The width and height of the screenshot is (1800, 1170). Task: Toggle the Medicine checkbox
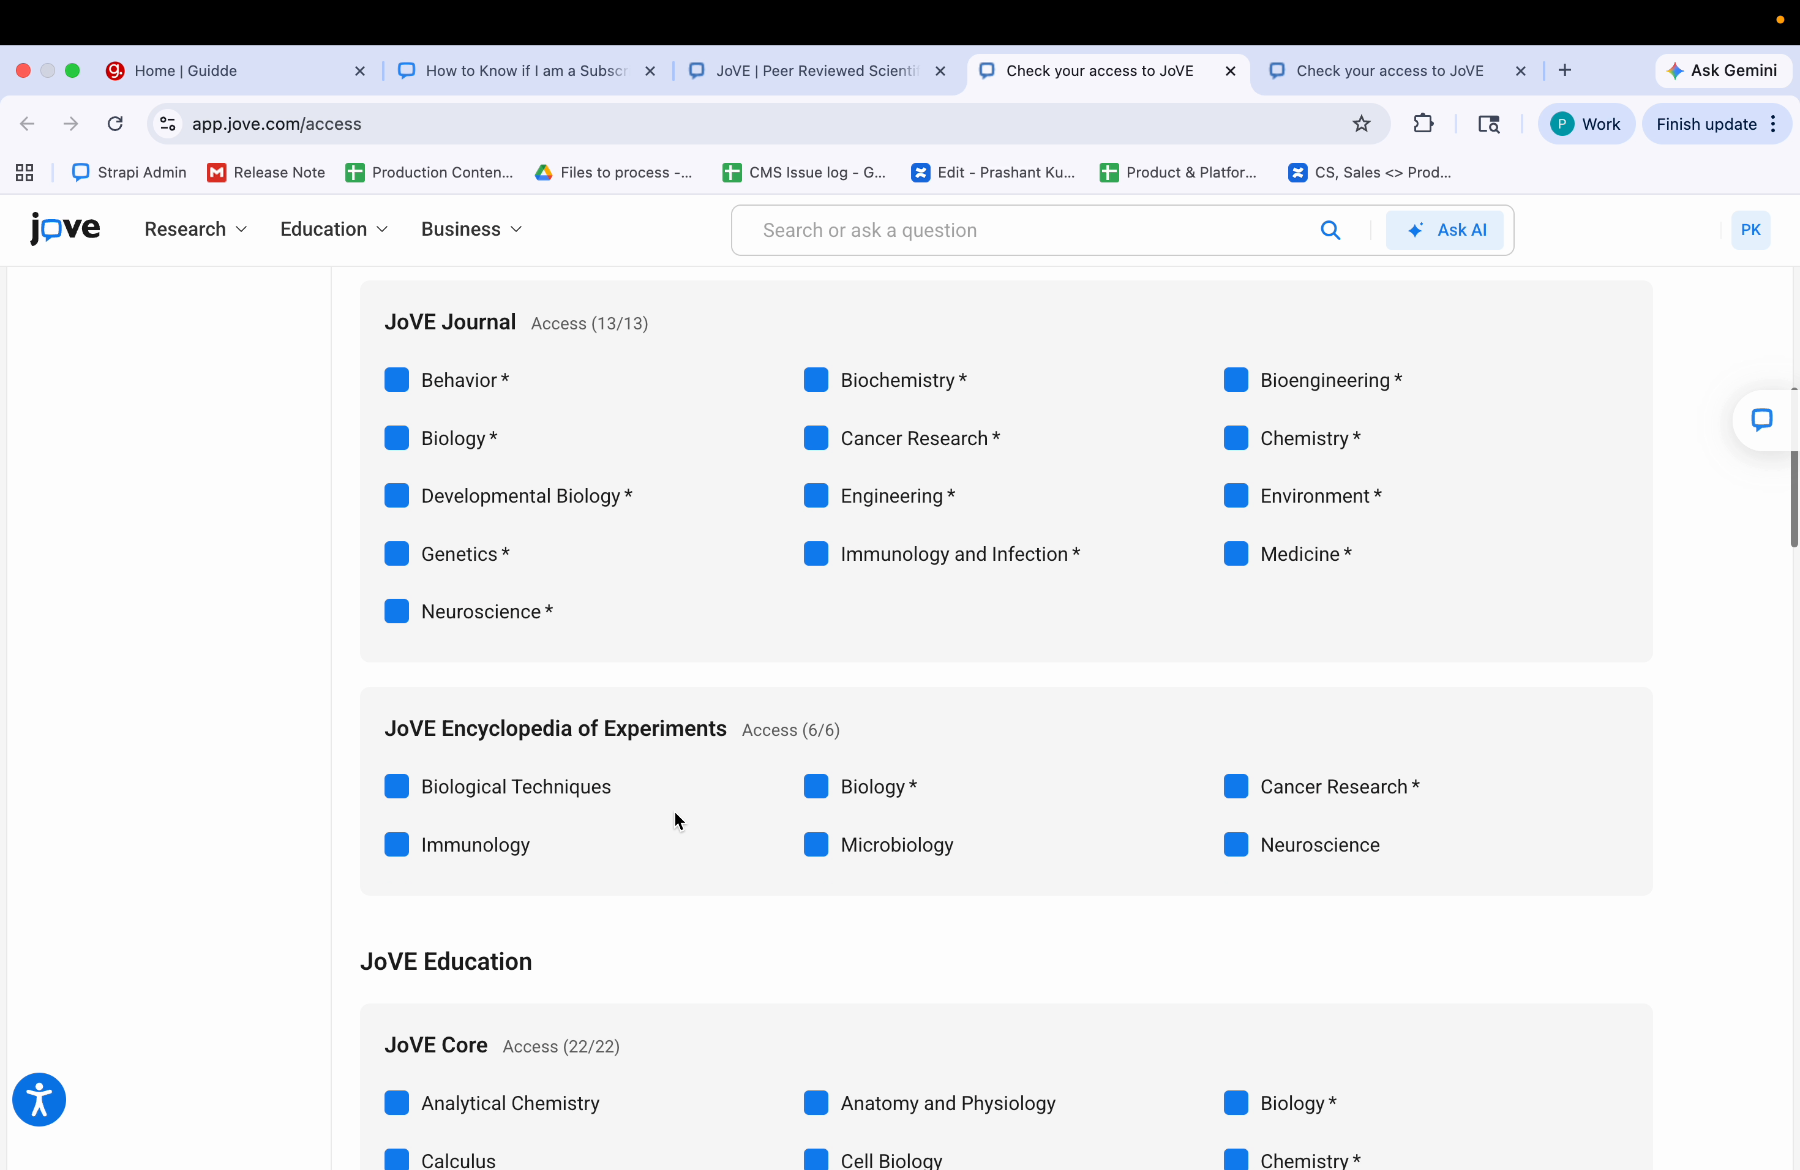1236,554
